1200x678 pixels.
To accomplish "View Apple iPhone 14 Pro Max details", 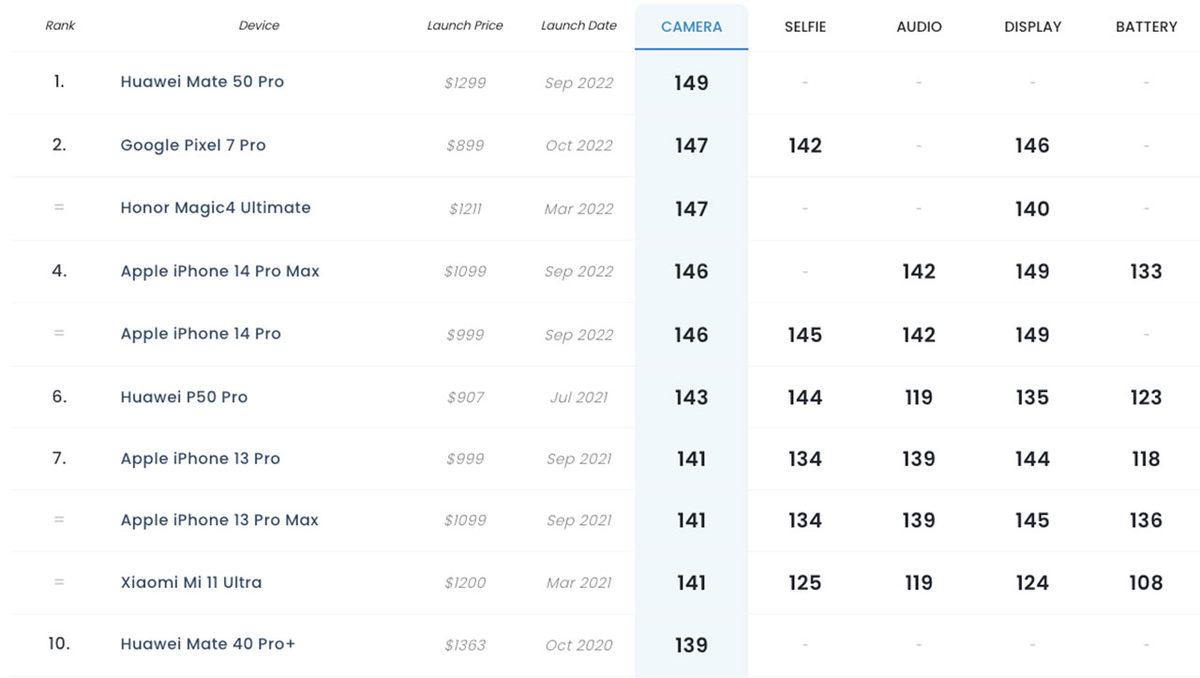I will [x=220, y=271].
